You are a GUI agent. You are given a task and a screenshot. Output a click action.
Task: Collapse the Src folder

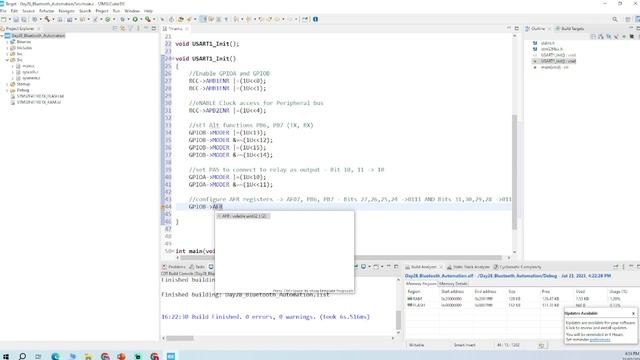click(7, 60)
